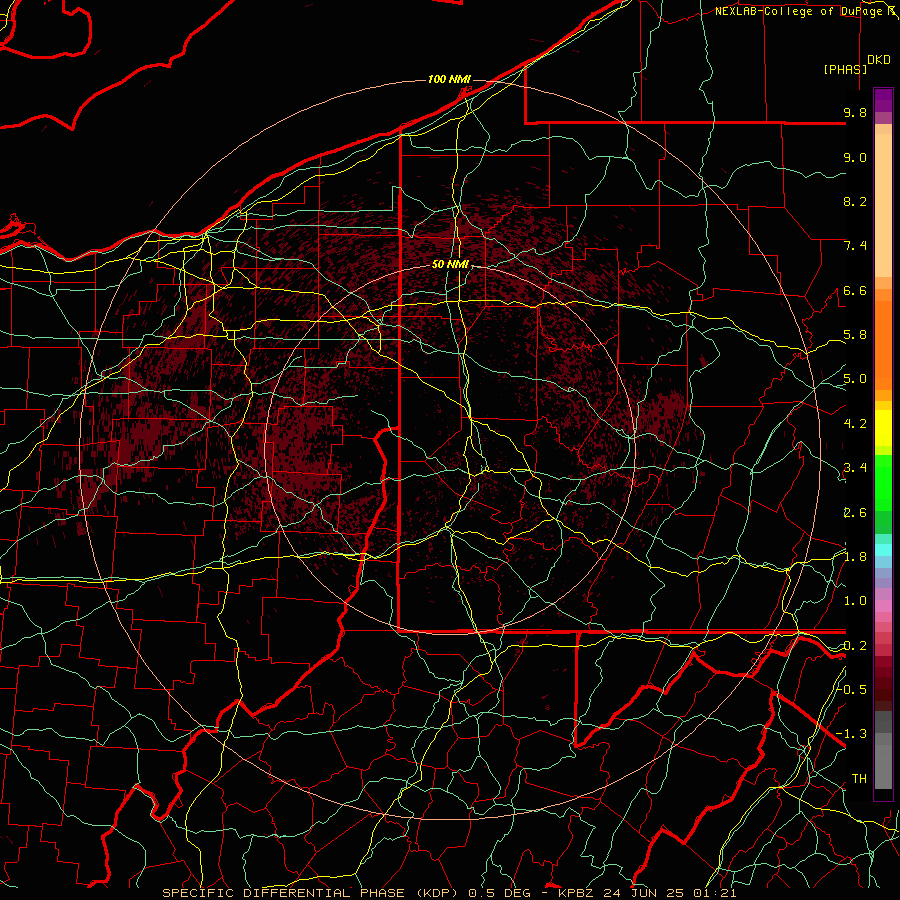Viewport: 900px width, 900px height.
Task: Click the "100 NMI" range ring label
Action: 449,79
